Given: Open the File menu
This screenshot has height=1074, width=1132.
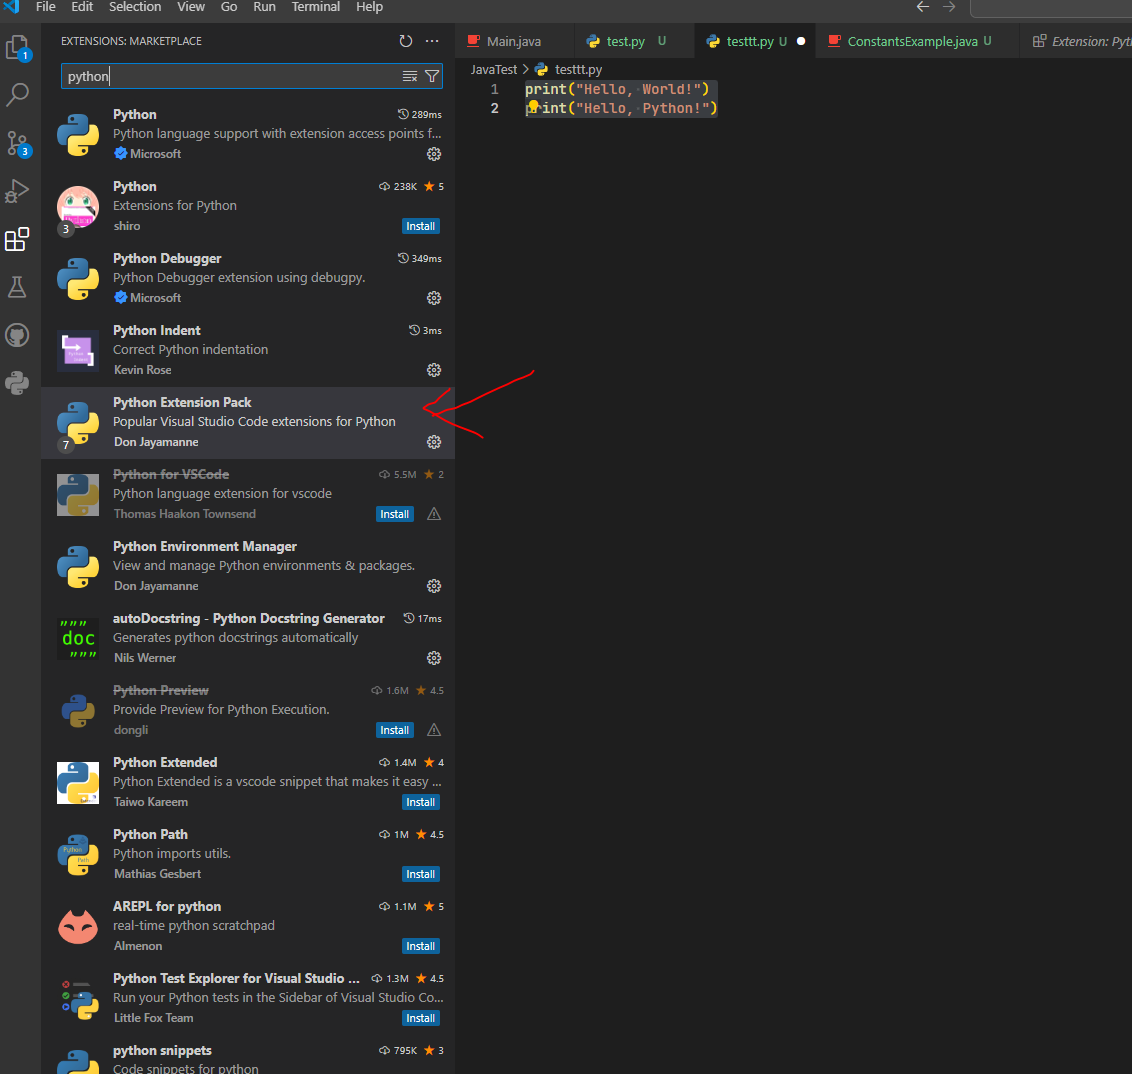Looking at the screenshot, I should (45, 6).
